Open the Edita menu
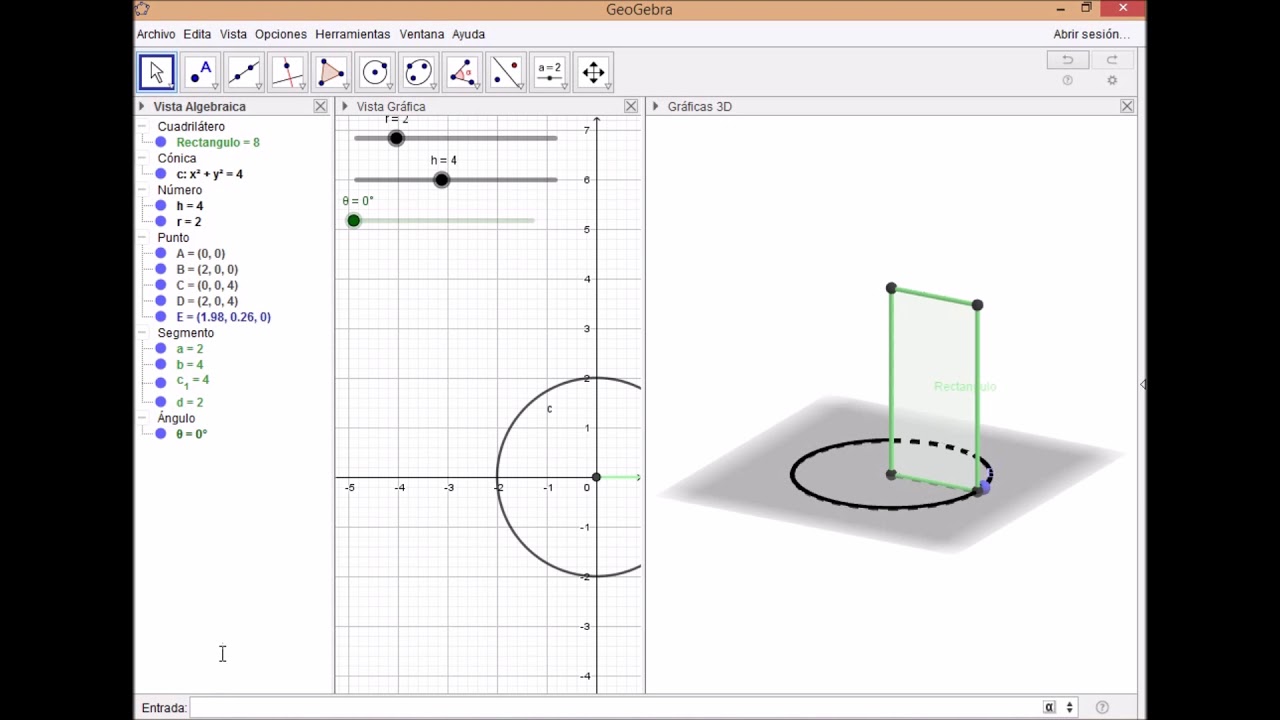Image resolution: width=1280 pixels, height=720 pixels. (x=197, y=34)
